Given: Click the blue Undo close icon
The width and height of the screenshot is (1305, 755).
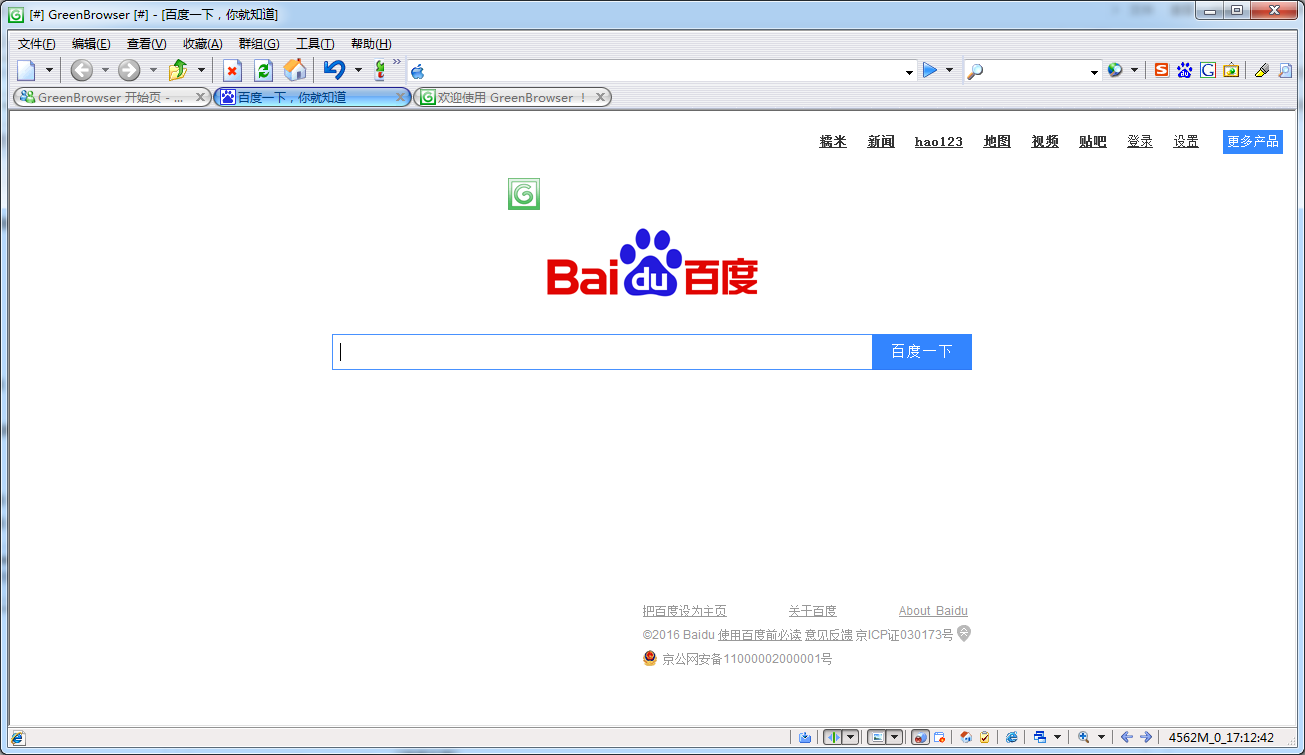Looking at the screenshot, I should coord(334,70).
